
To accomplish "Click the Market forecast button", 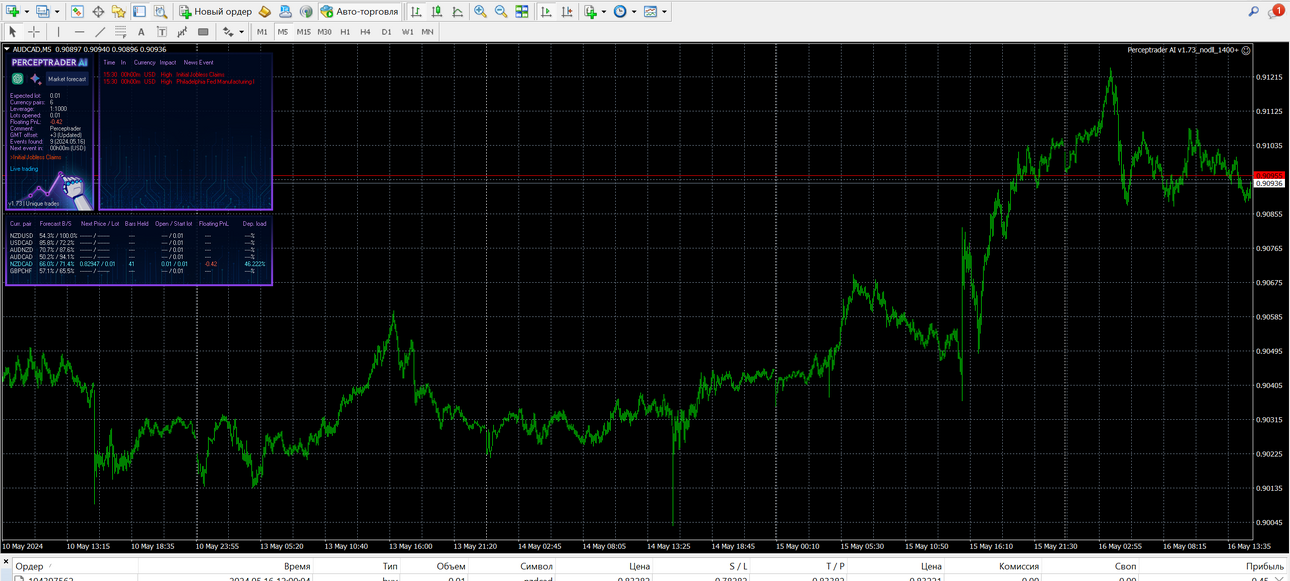I will click(68, 79).
